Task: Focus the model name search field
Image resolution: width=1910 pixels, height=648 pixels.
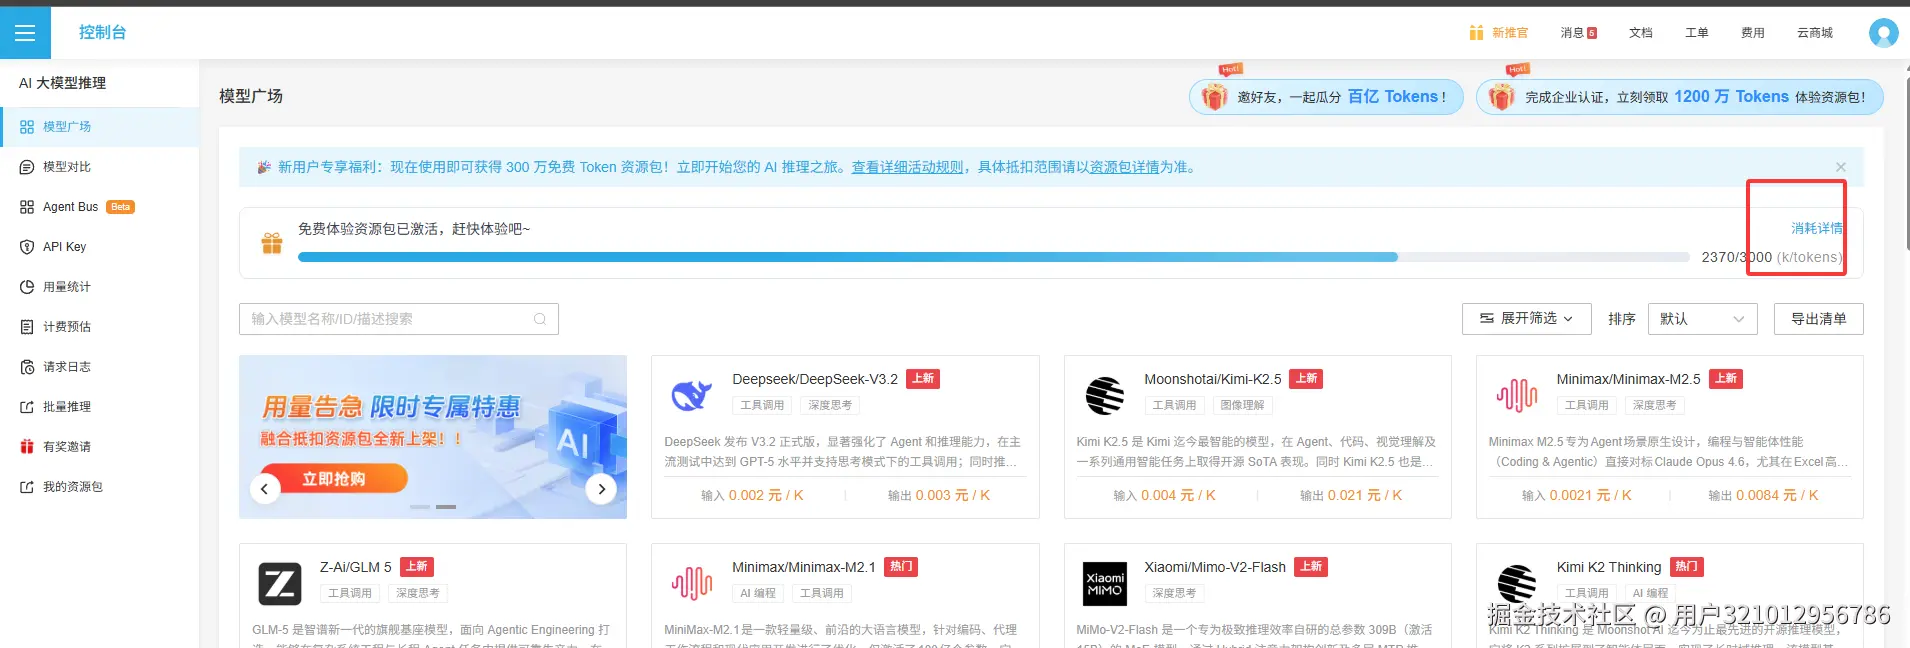Action: click(399, 319)
